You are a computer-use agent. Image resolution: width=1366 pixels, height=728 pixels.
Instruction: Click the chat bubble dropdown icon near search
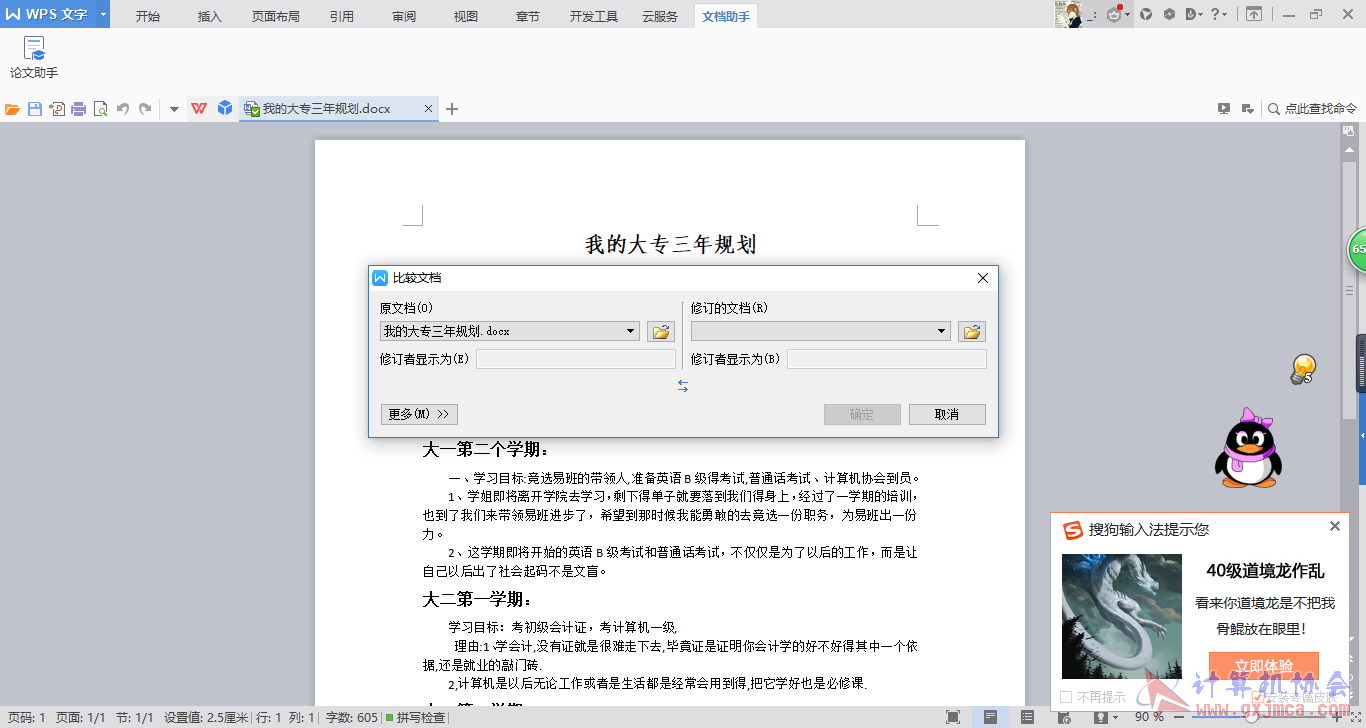point(1248,109)
